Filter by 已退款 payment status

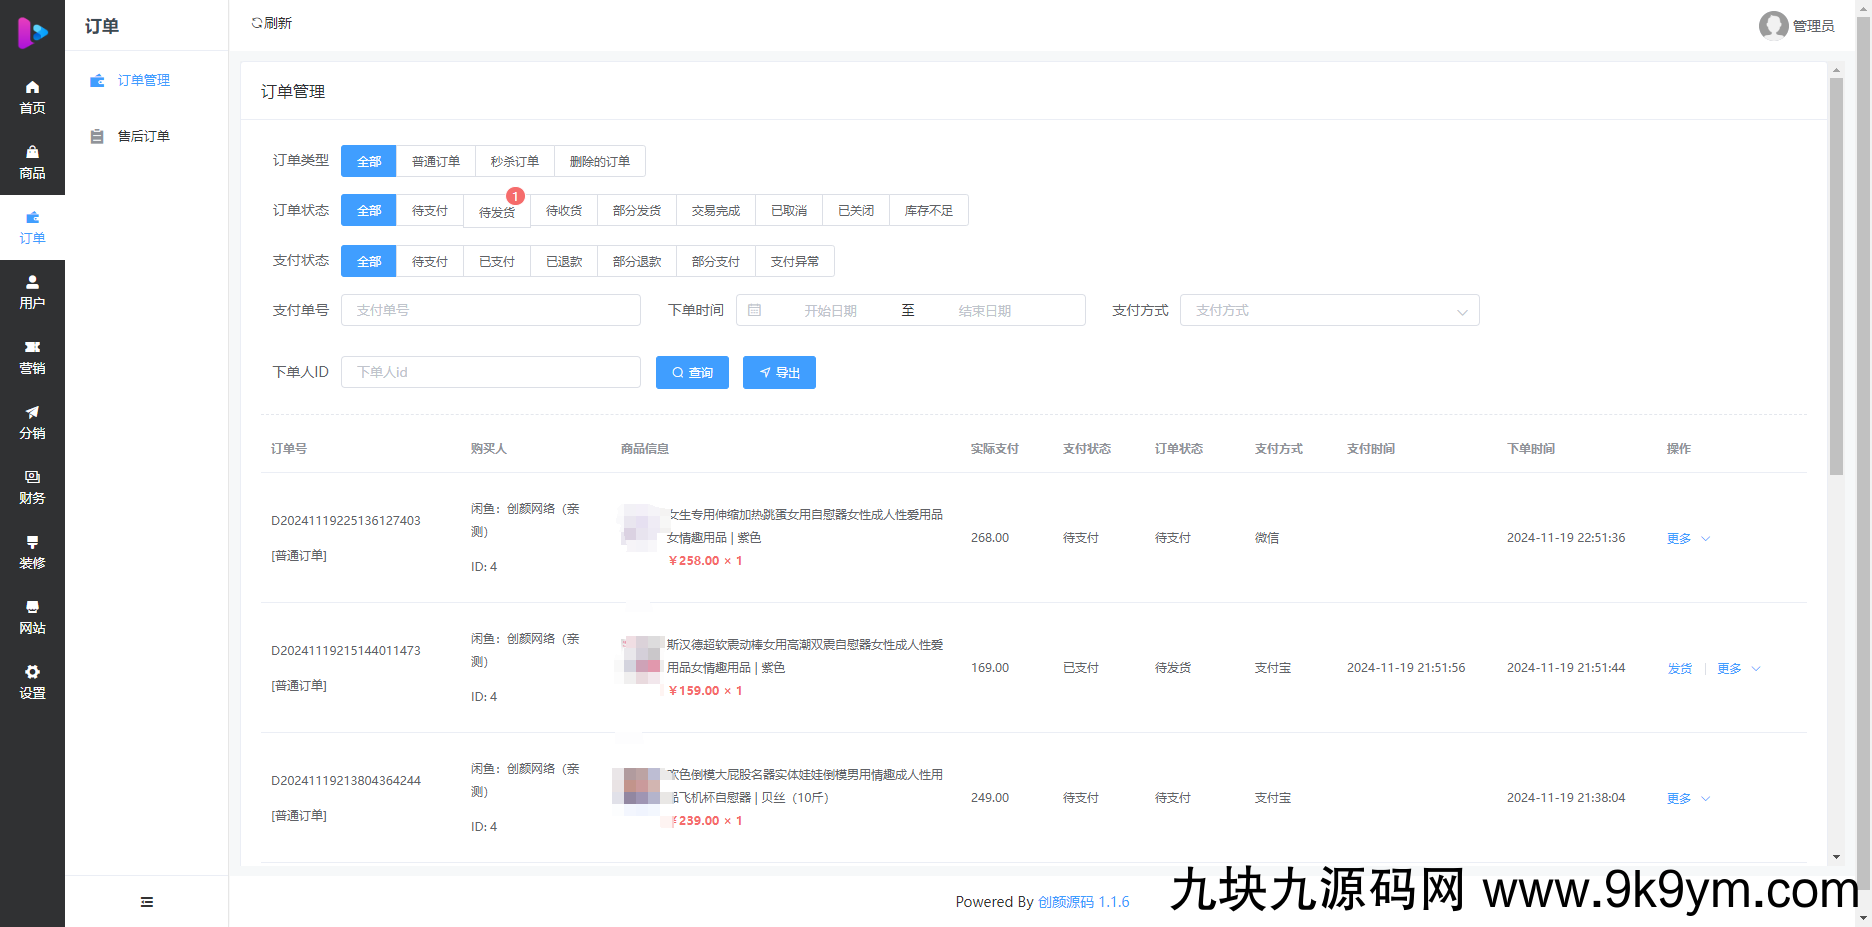coord(563,261)
